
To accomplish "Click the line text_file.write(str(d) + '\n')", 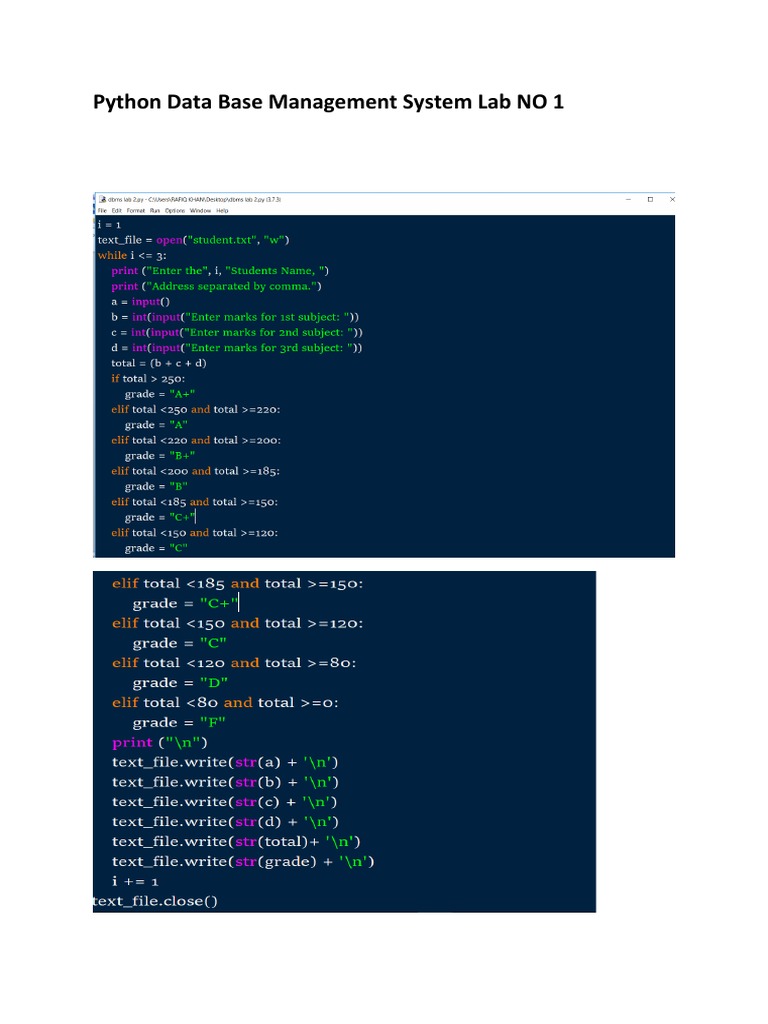I will coord(225,822).
